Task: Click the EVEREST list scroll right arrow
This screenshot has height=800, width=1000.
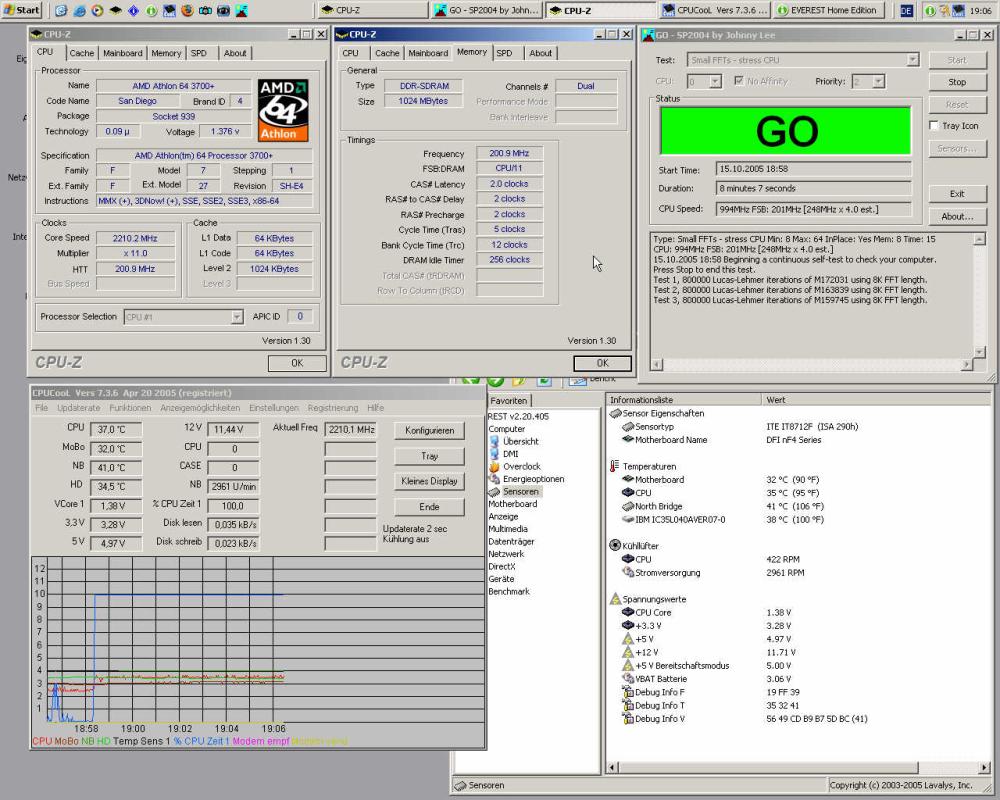Action: (x=984, y=767)
